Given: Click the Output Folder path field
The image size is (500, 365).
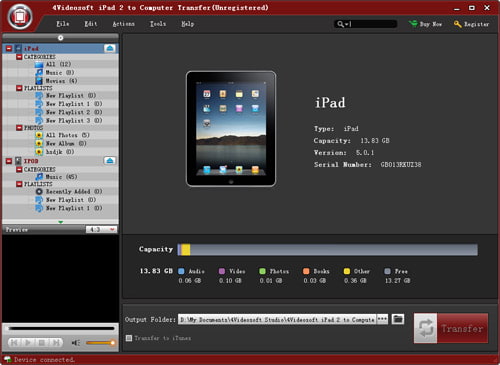Looking at the screenshot, I should 277,319.
